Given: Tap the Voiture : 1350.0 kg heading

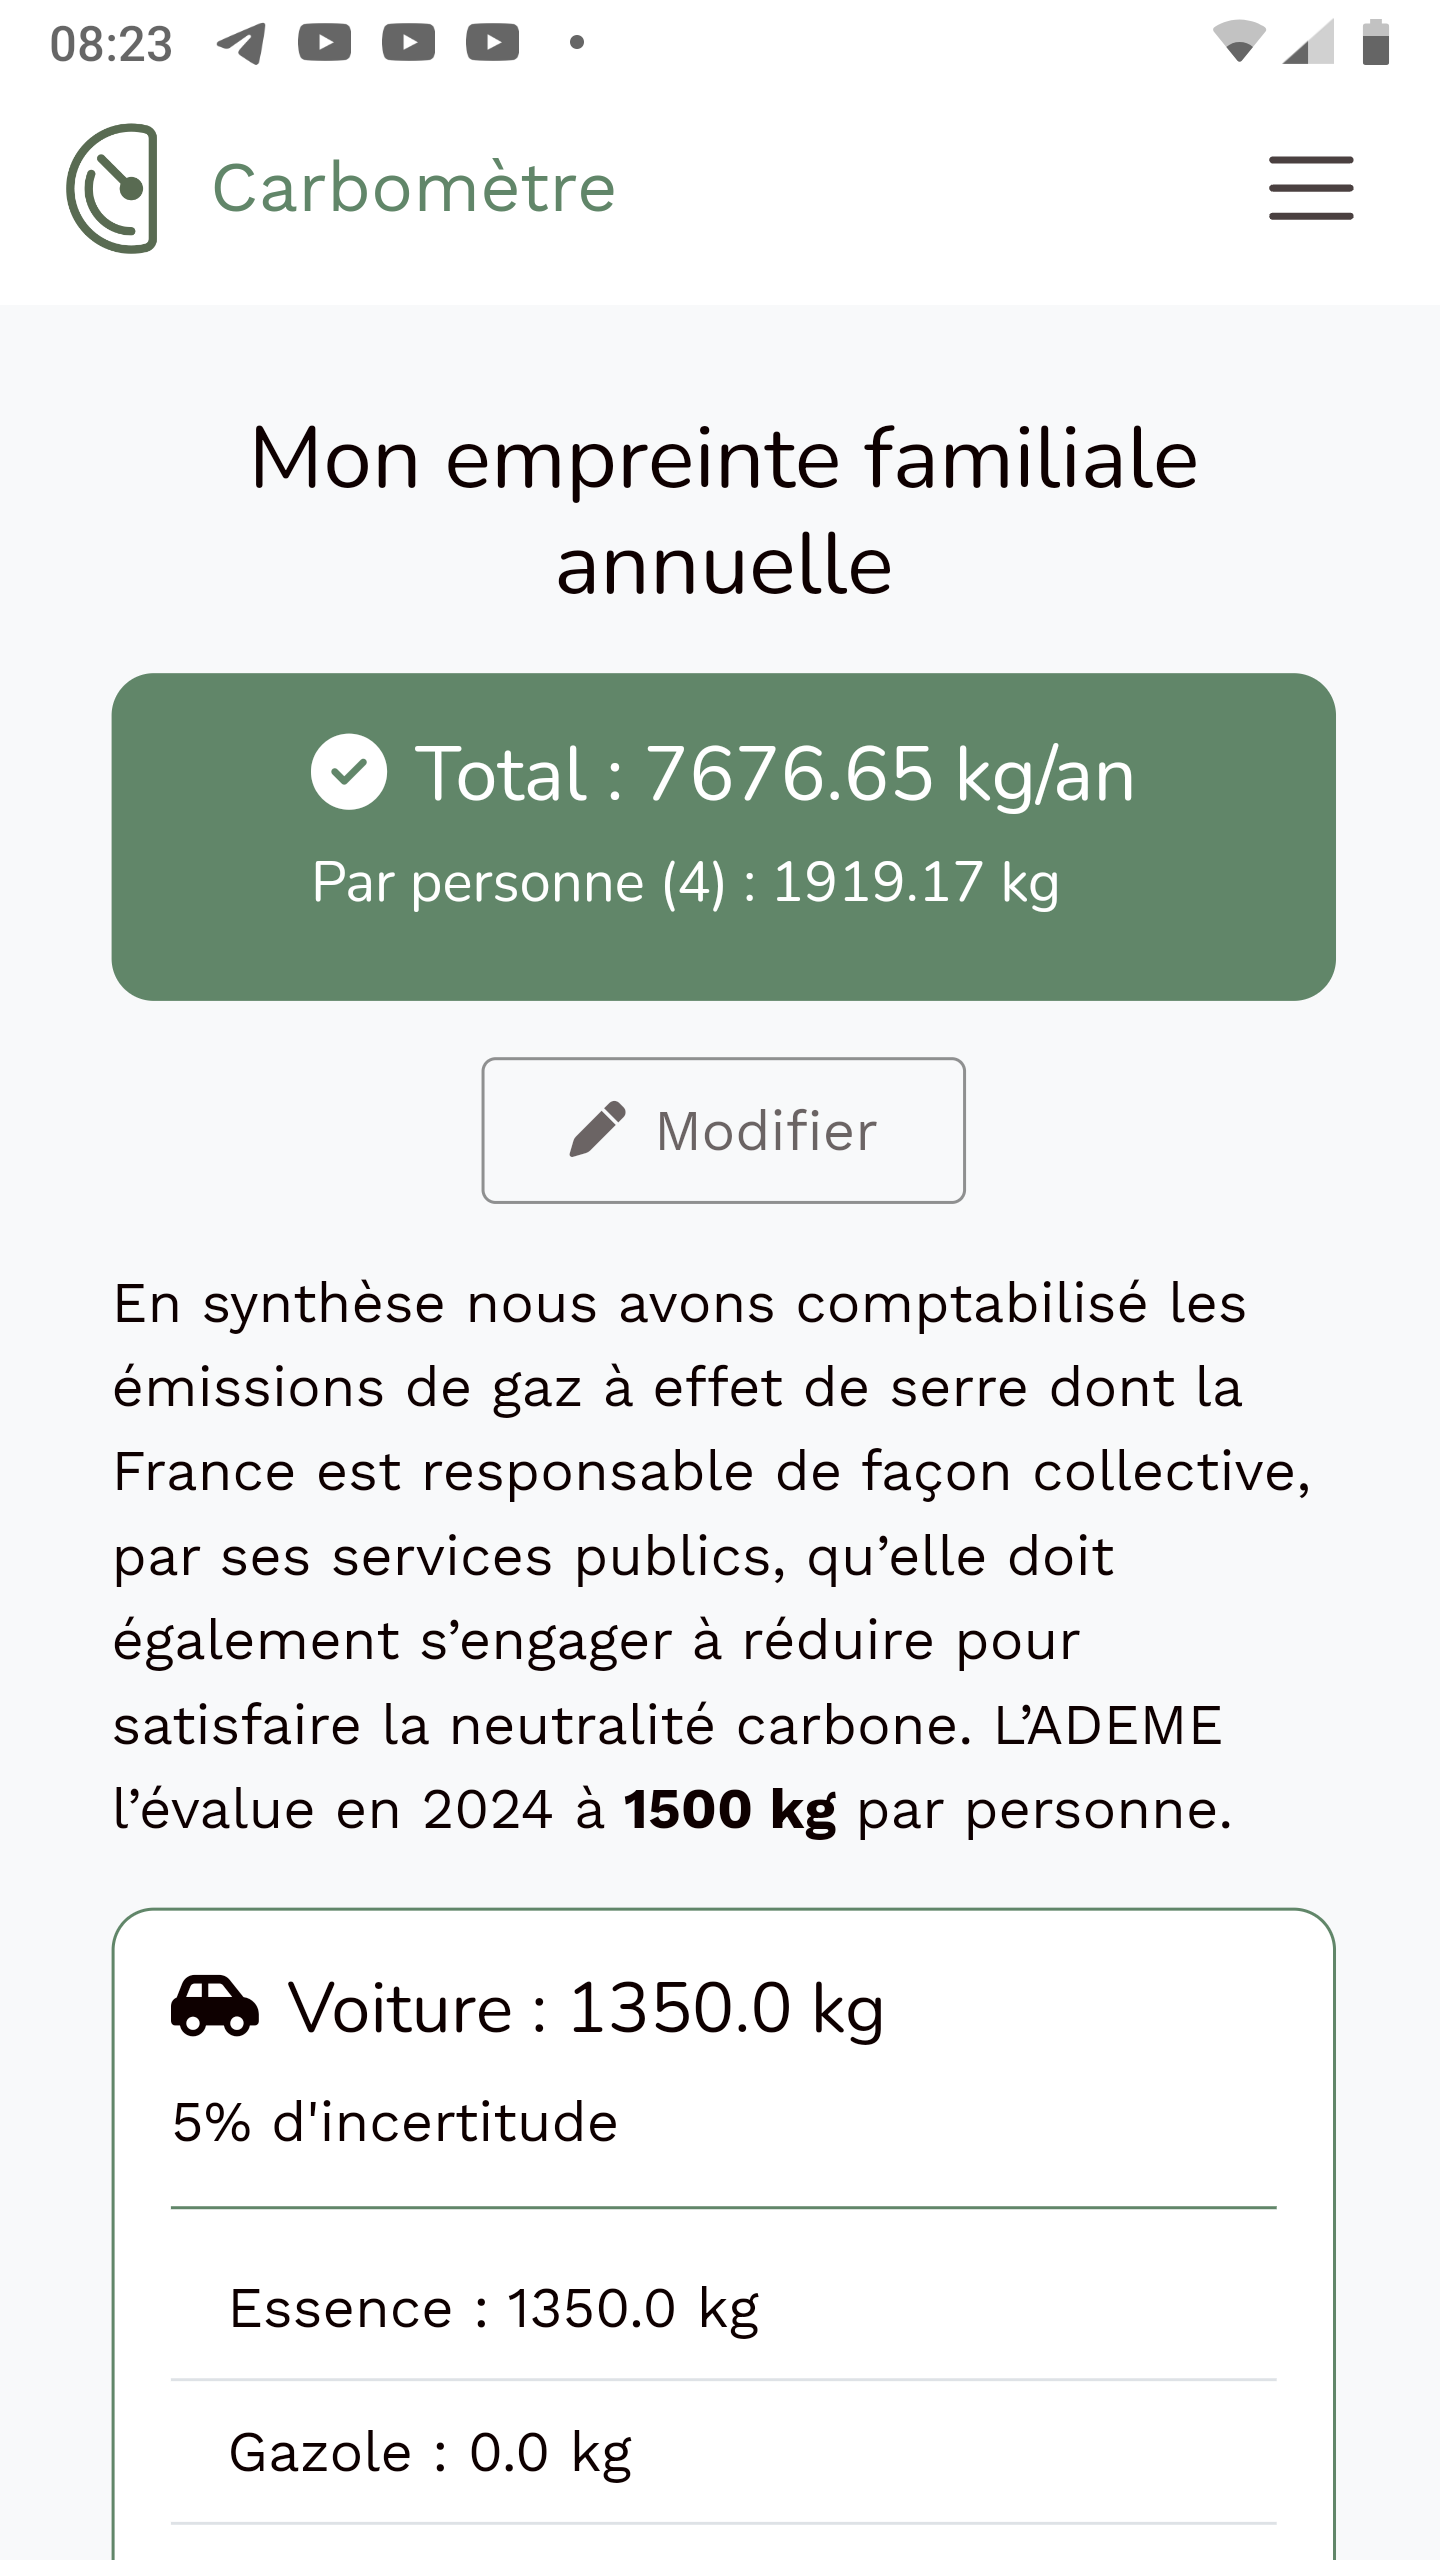Looking at the screenshot, I should (585, 2008).
